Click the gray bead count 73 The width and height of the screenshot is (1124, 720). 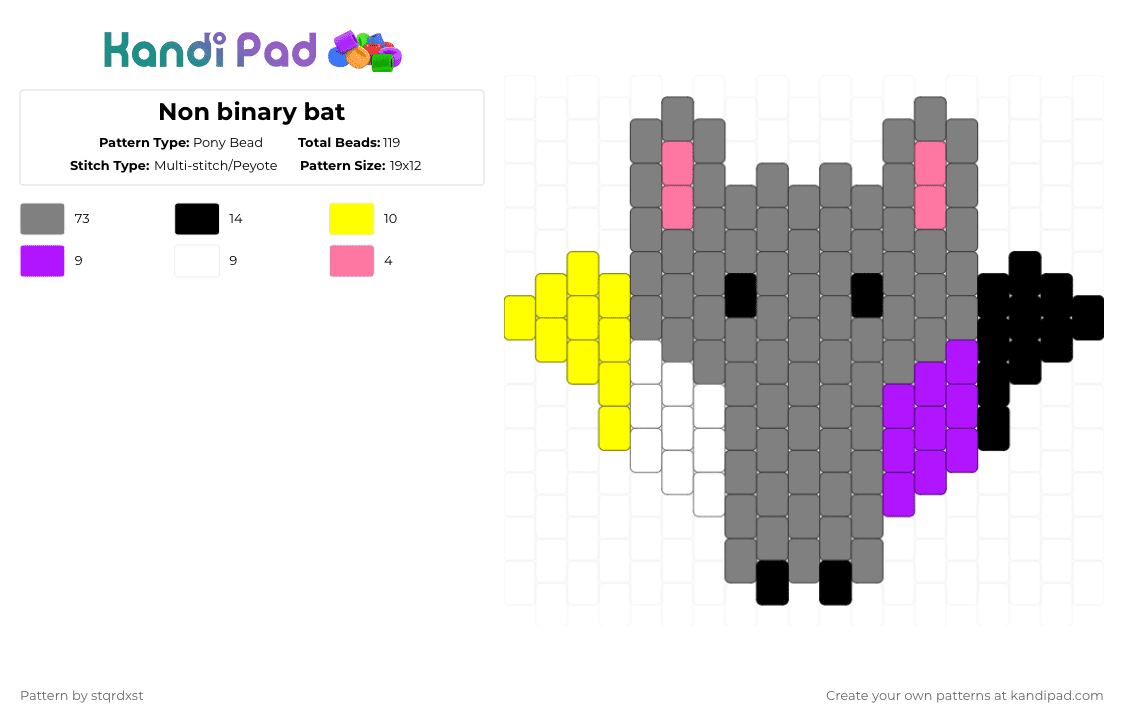pos(82,219)
